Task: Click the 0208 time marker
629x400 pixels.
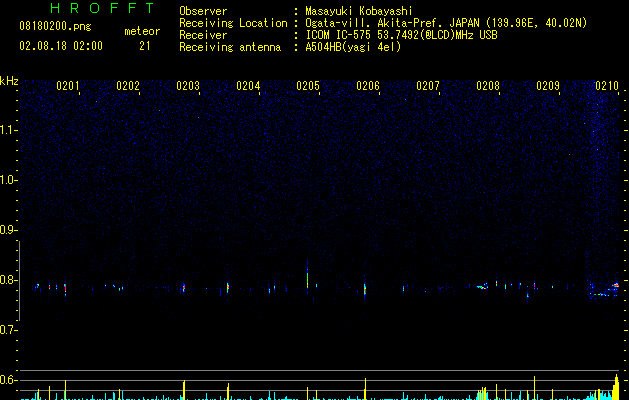Action: pyautogui.click(x=488, y=86)
